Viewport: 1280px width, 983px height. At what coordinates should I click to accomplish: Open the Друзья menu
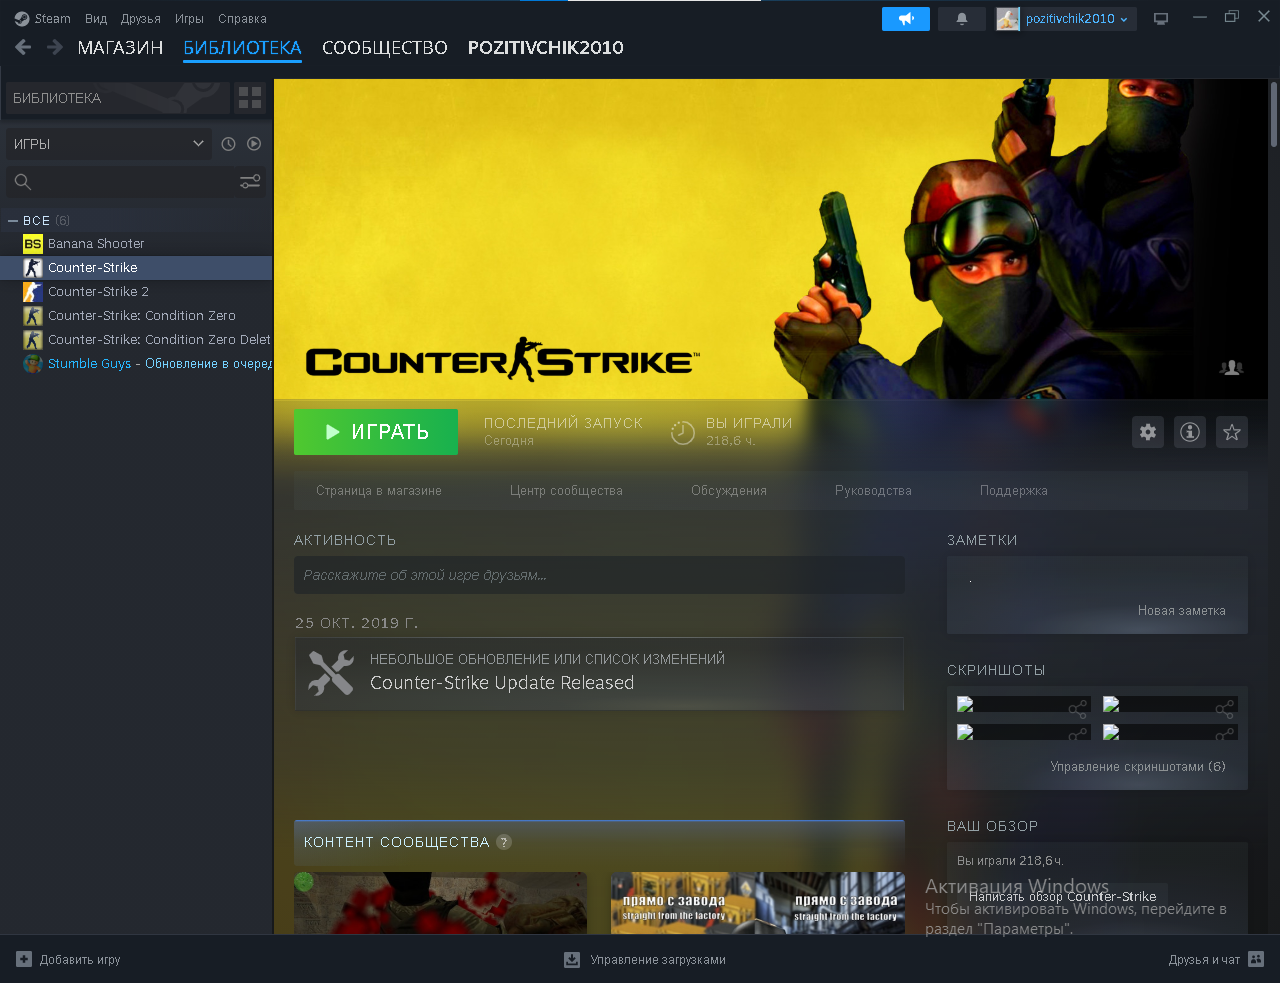(140, 19)
